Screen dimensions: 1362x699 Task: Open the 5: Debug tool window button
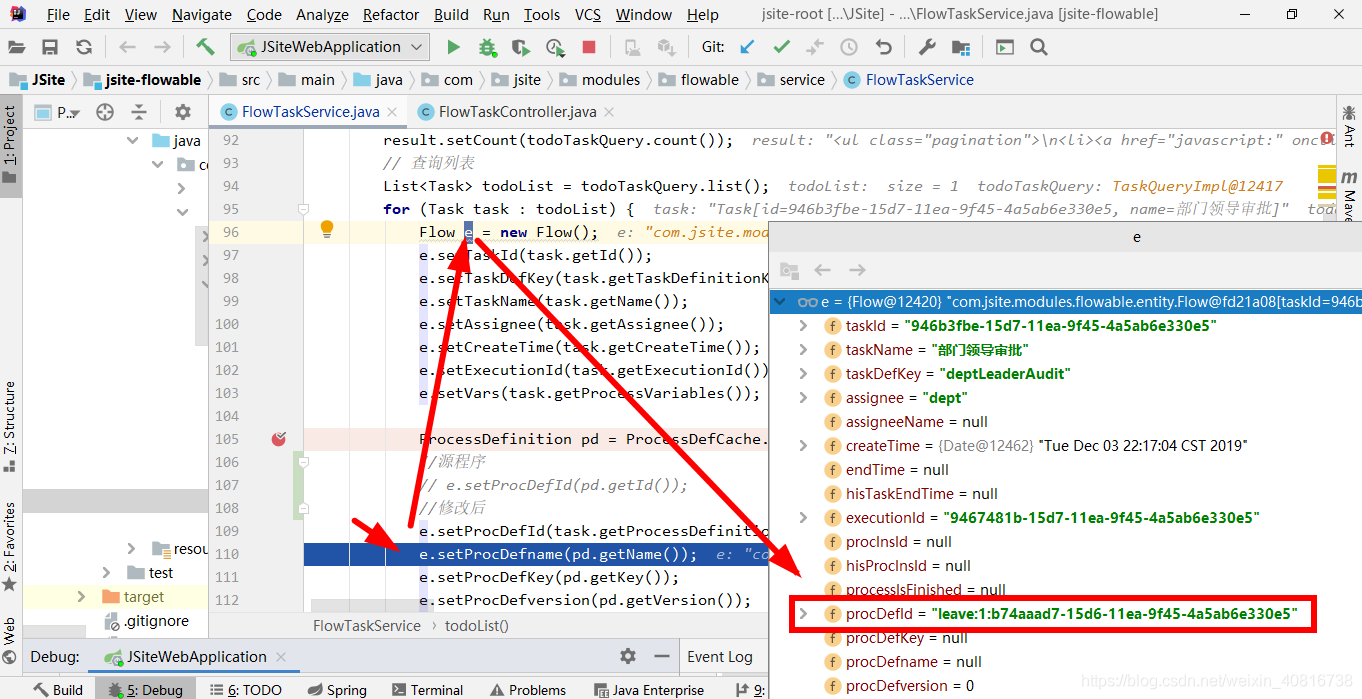click(x=146, y=690)
